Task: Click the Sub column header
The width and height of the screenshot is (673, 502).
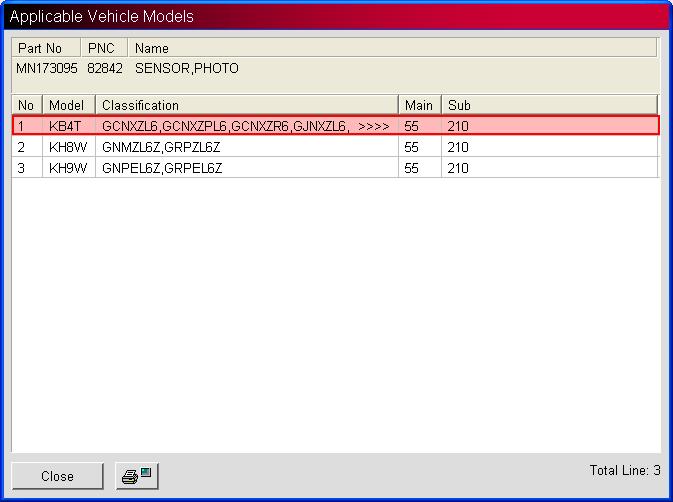Action: [549, 105]
